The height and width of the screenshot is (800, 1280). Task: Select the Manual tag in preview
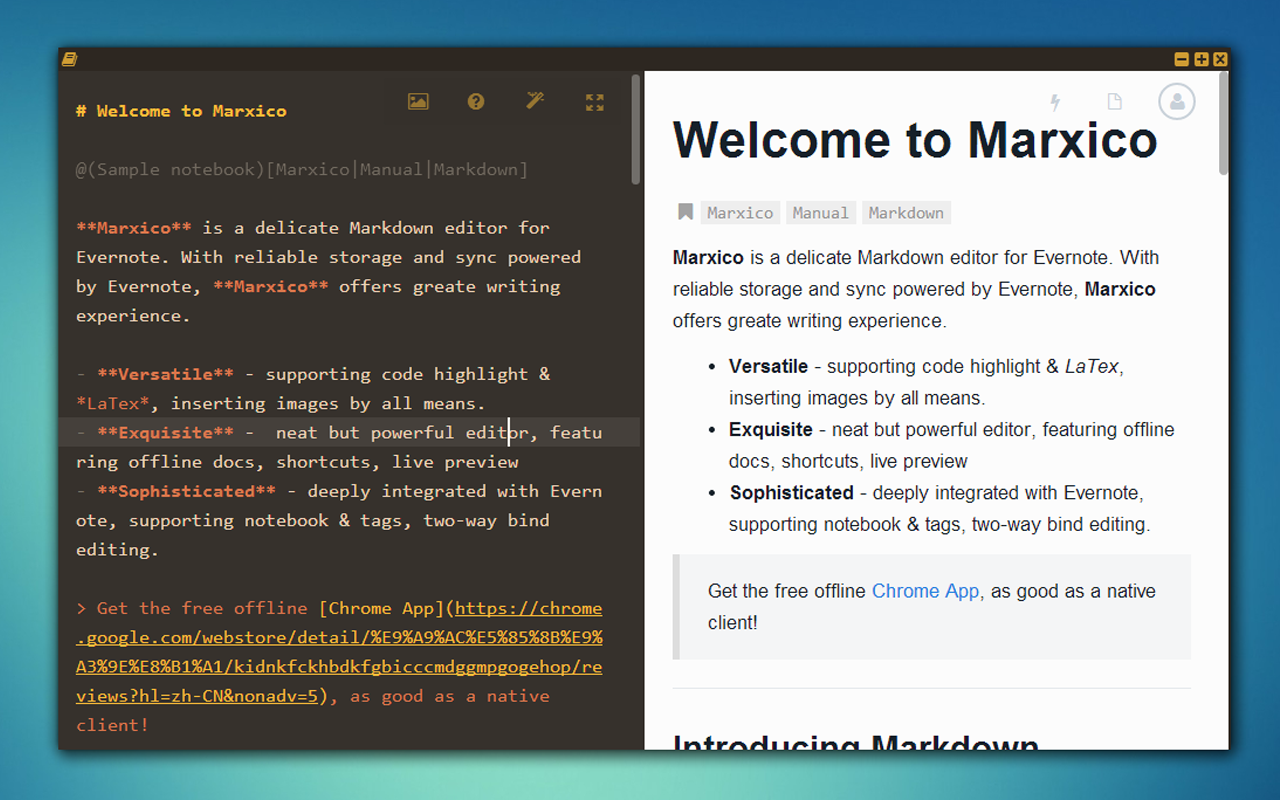(x=821, y=213)
